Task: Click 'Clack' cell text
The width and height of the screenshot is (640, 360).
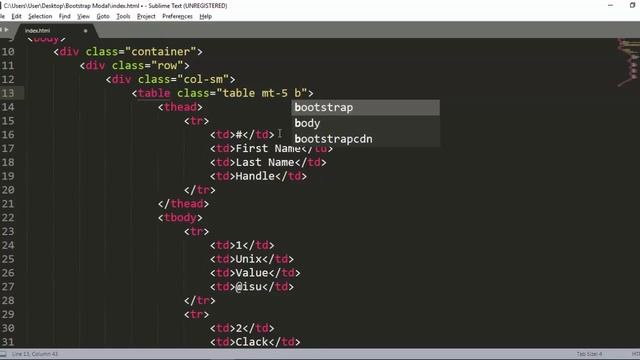Action: tap(252, 342)
